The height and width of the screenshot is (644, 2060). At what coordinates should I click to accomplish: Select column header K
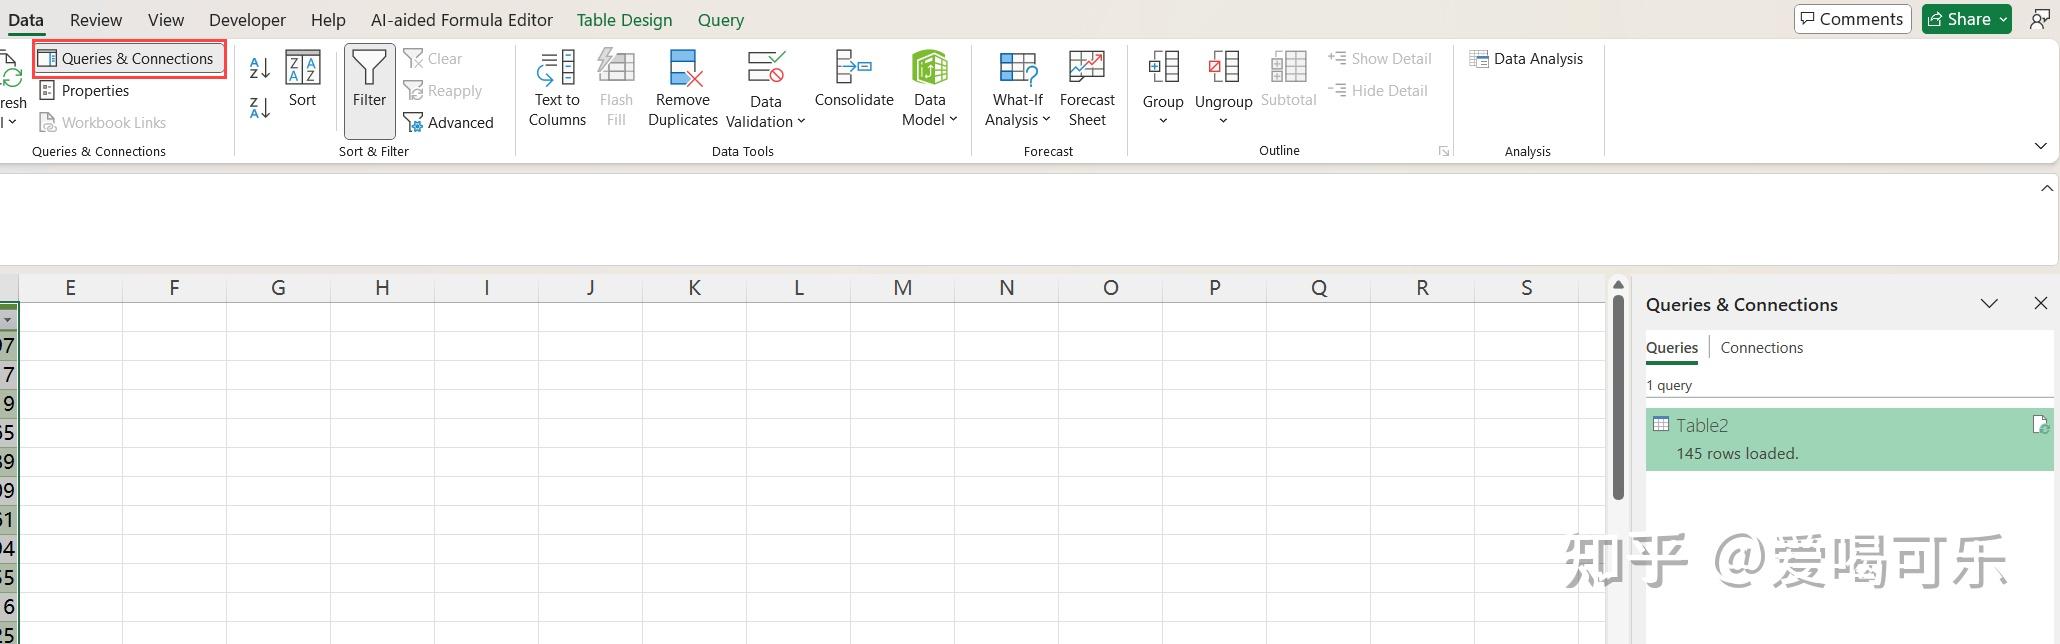pyautogui.click(x=694, y=288)
